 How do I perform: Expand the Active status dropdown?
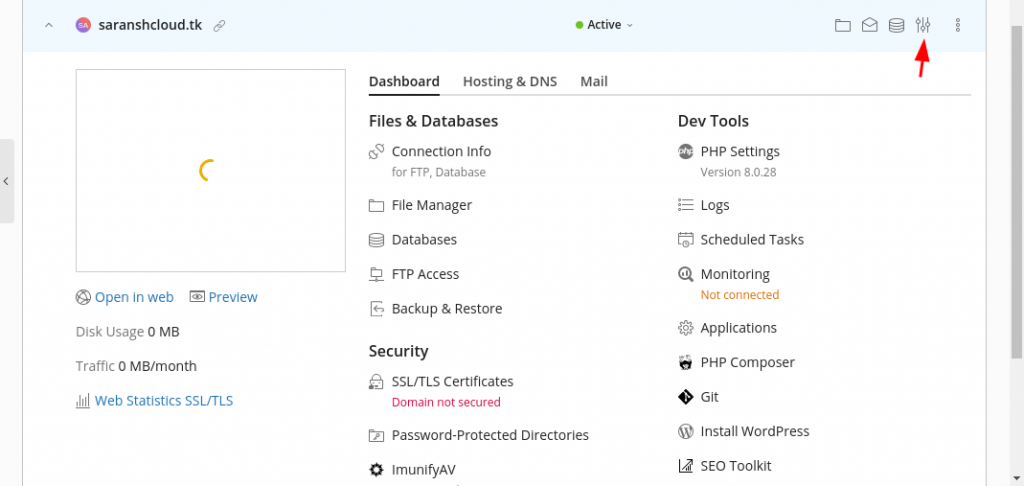coord(604,25)
